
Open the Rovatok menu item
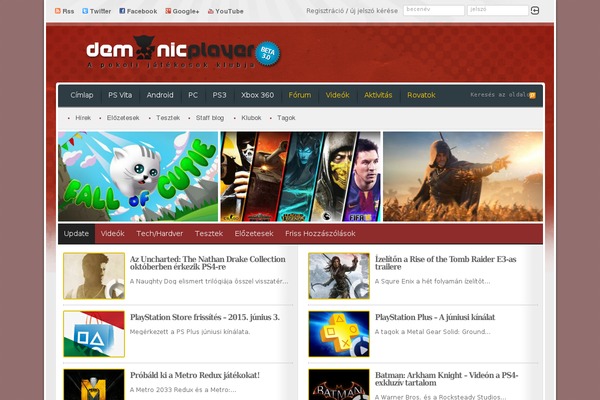[x=421, y=95]
